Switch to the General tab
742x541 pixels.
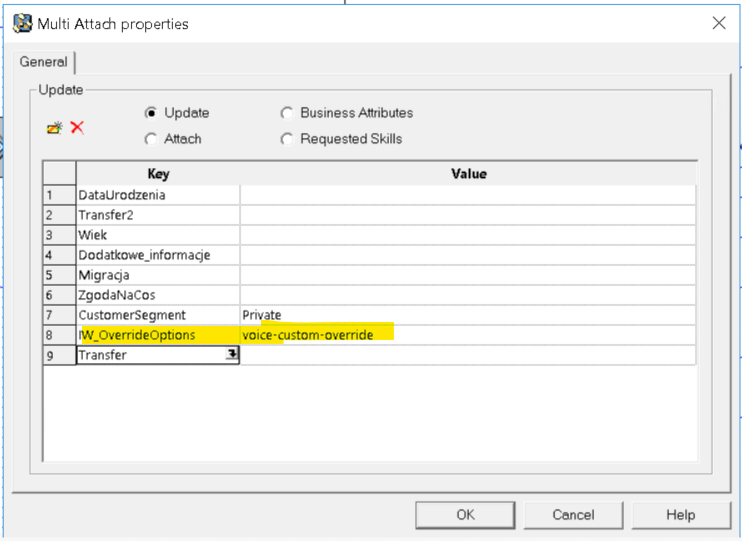(x=43, y=62)
